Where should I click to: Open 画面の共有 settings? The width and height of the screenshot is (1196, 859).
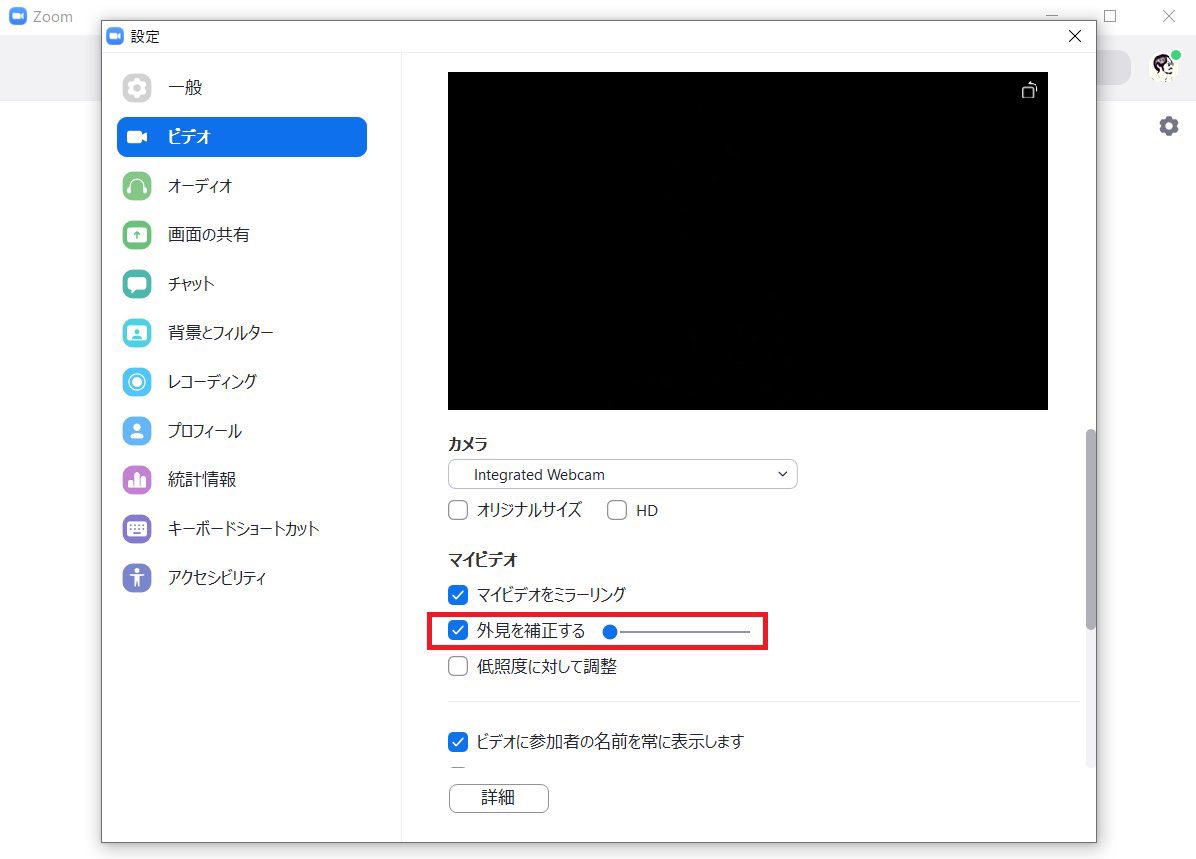(136, 235)
